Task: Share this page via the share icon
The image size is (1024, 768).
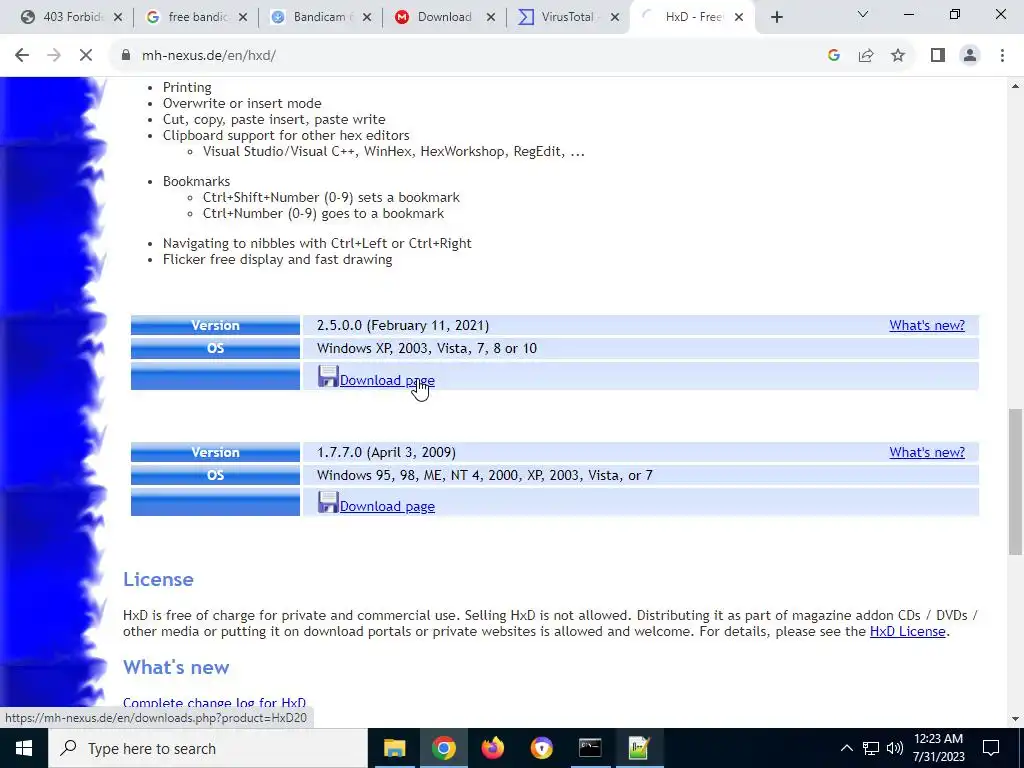Action: 866,56
